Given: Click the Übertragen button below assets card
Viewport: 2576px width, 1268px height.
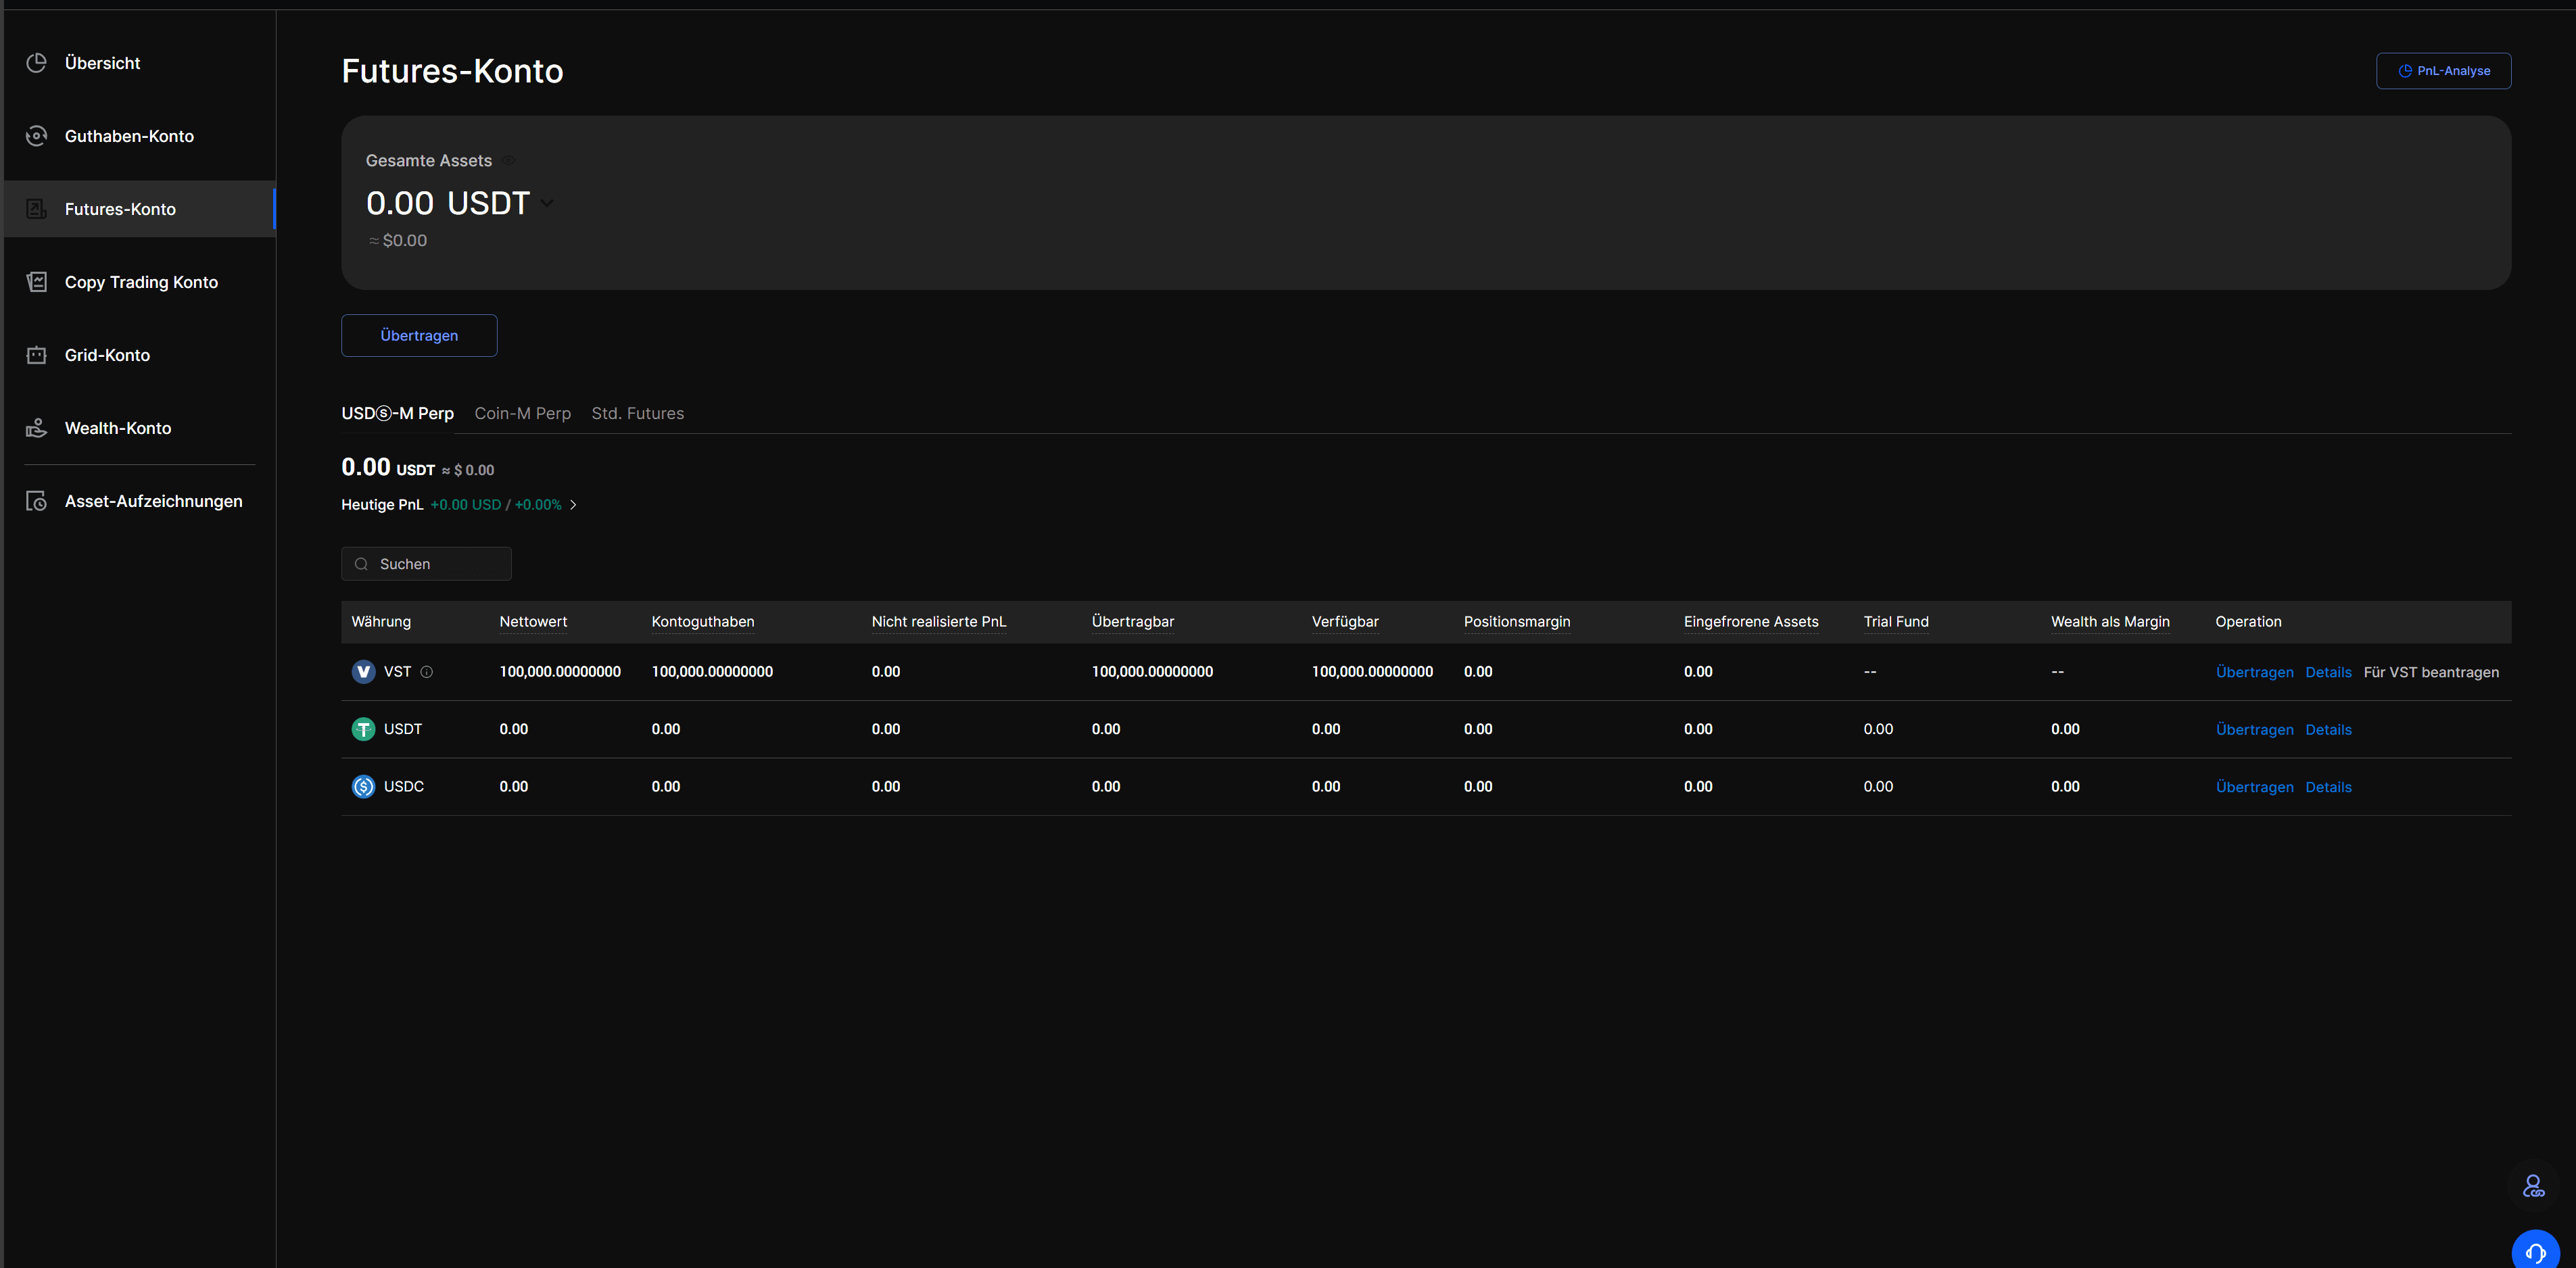Looking at the screenshot, I should 419,335.
